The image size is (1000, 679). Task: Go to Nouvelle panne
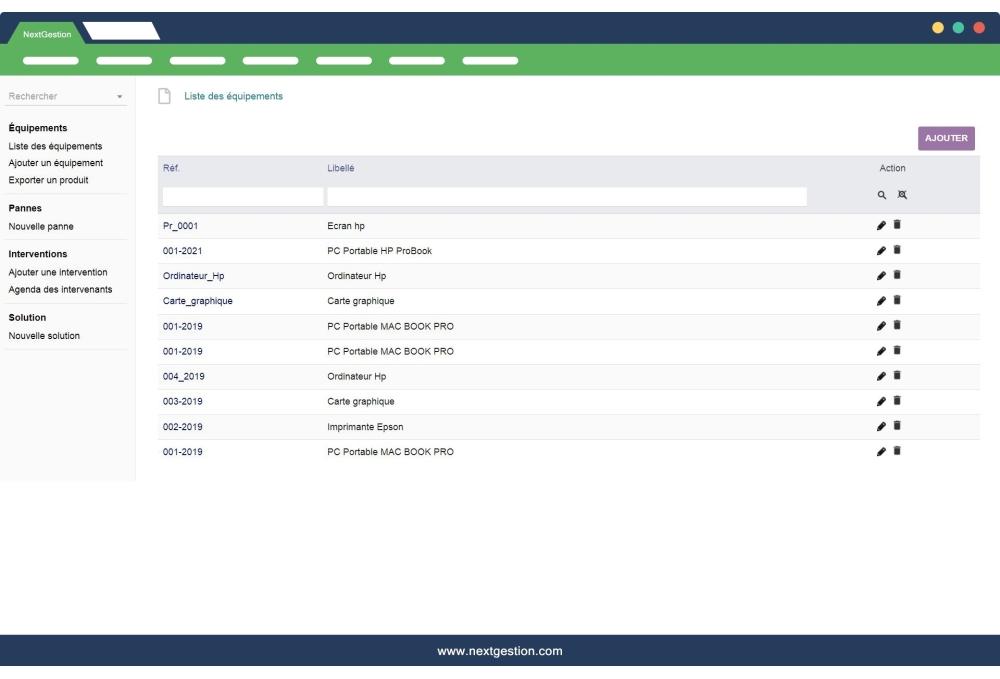point(40,226)
